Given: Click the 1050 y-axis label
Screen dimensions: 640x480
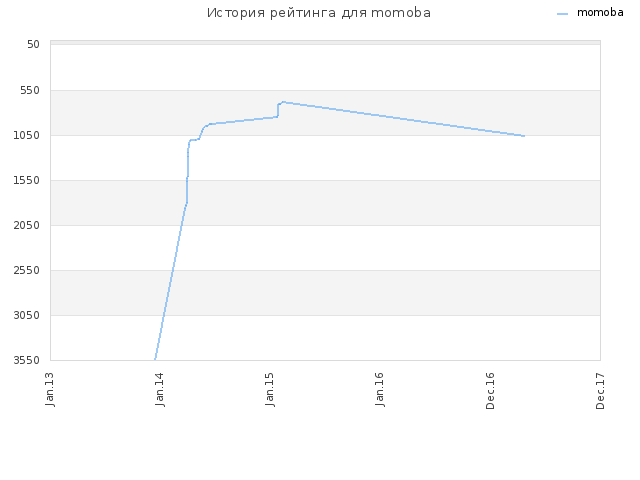Looking at the screenshot, I should pos(27,135).
